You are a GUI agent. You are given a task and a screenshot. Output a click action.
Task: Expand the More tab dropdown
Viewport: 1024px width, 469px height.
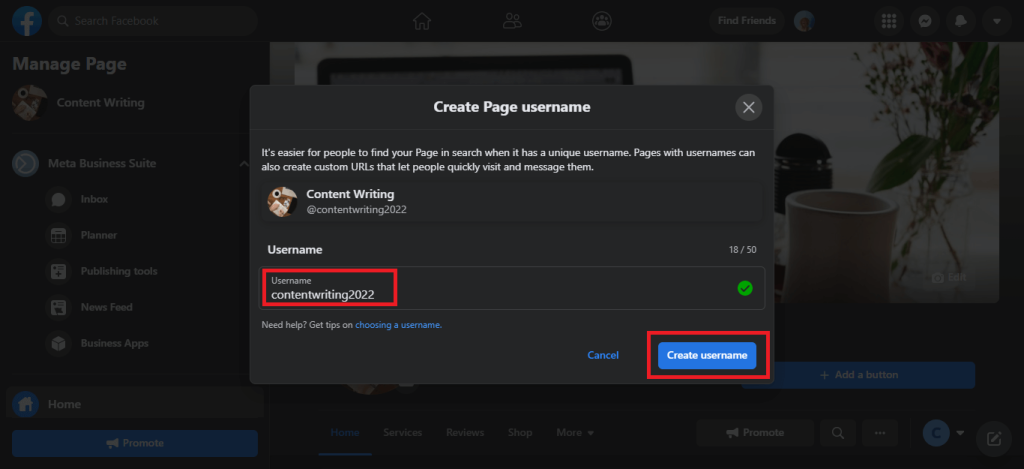tap(575, 432)
